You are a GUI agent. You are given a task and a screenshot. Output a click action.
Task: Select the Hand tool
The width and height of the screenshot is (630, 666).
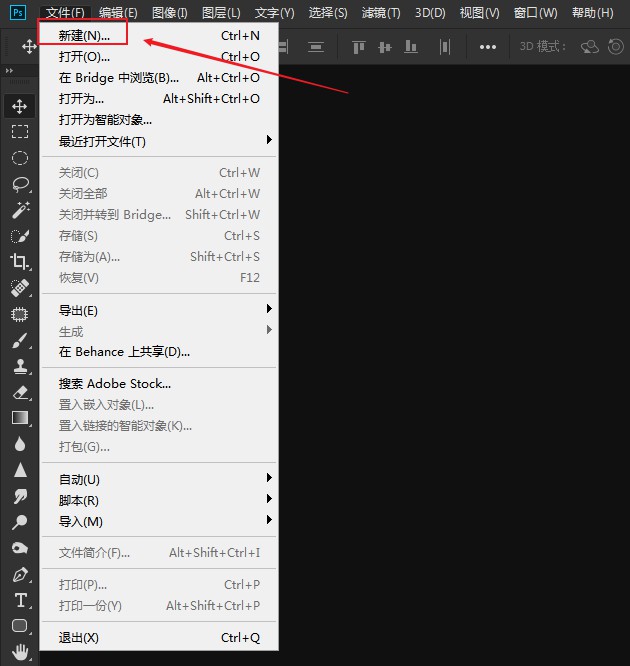20,652
